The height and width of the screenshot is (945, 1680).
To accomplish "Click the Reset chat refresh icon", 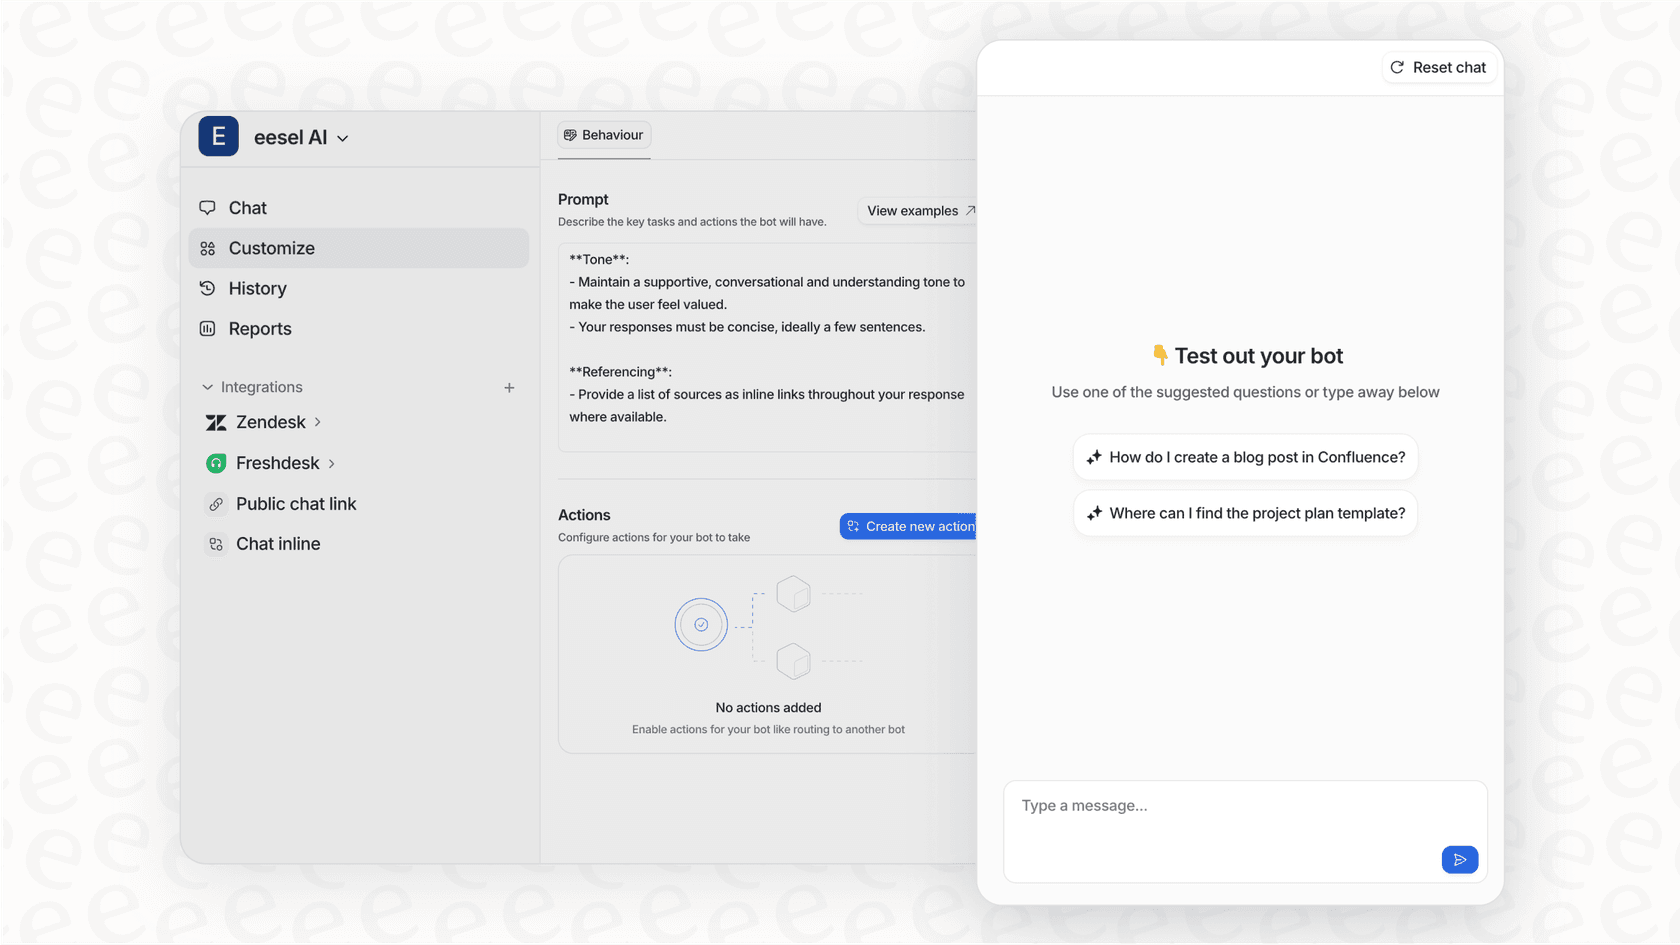I will click(x=1397, y=67).
